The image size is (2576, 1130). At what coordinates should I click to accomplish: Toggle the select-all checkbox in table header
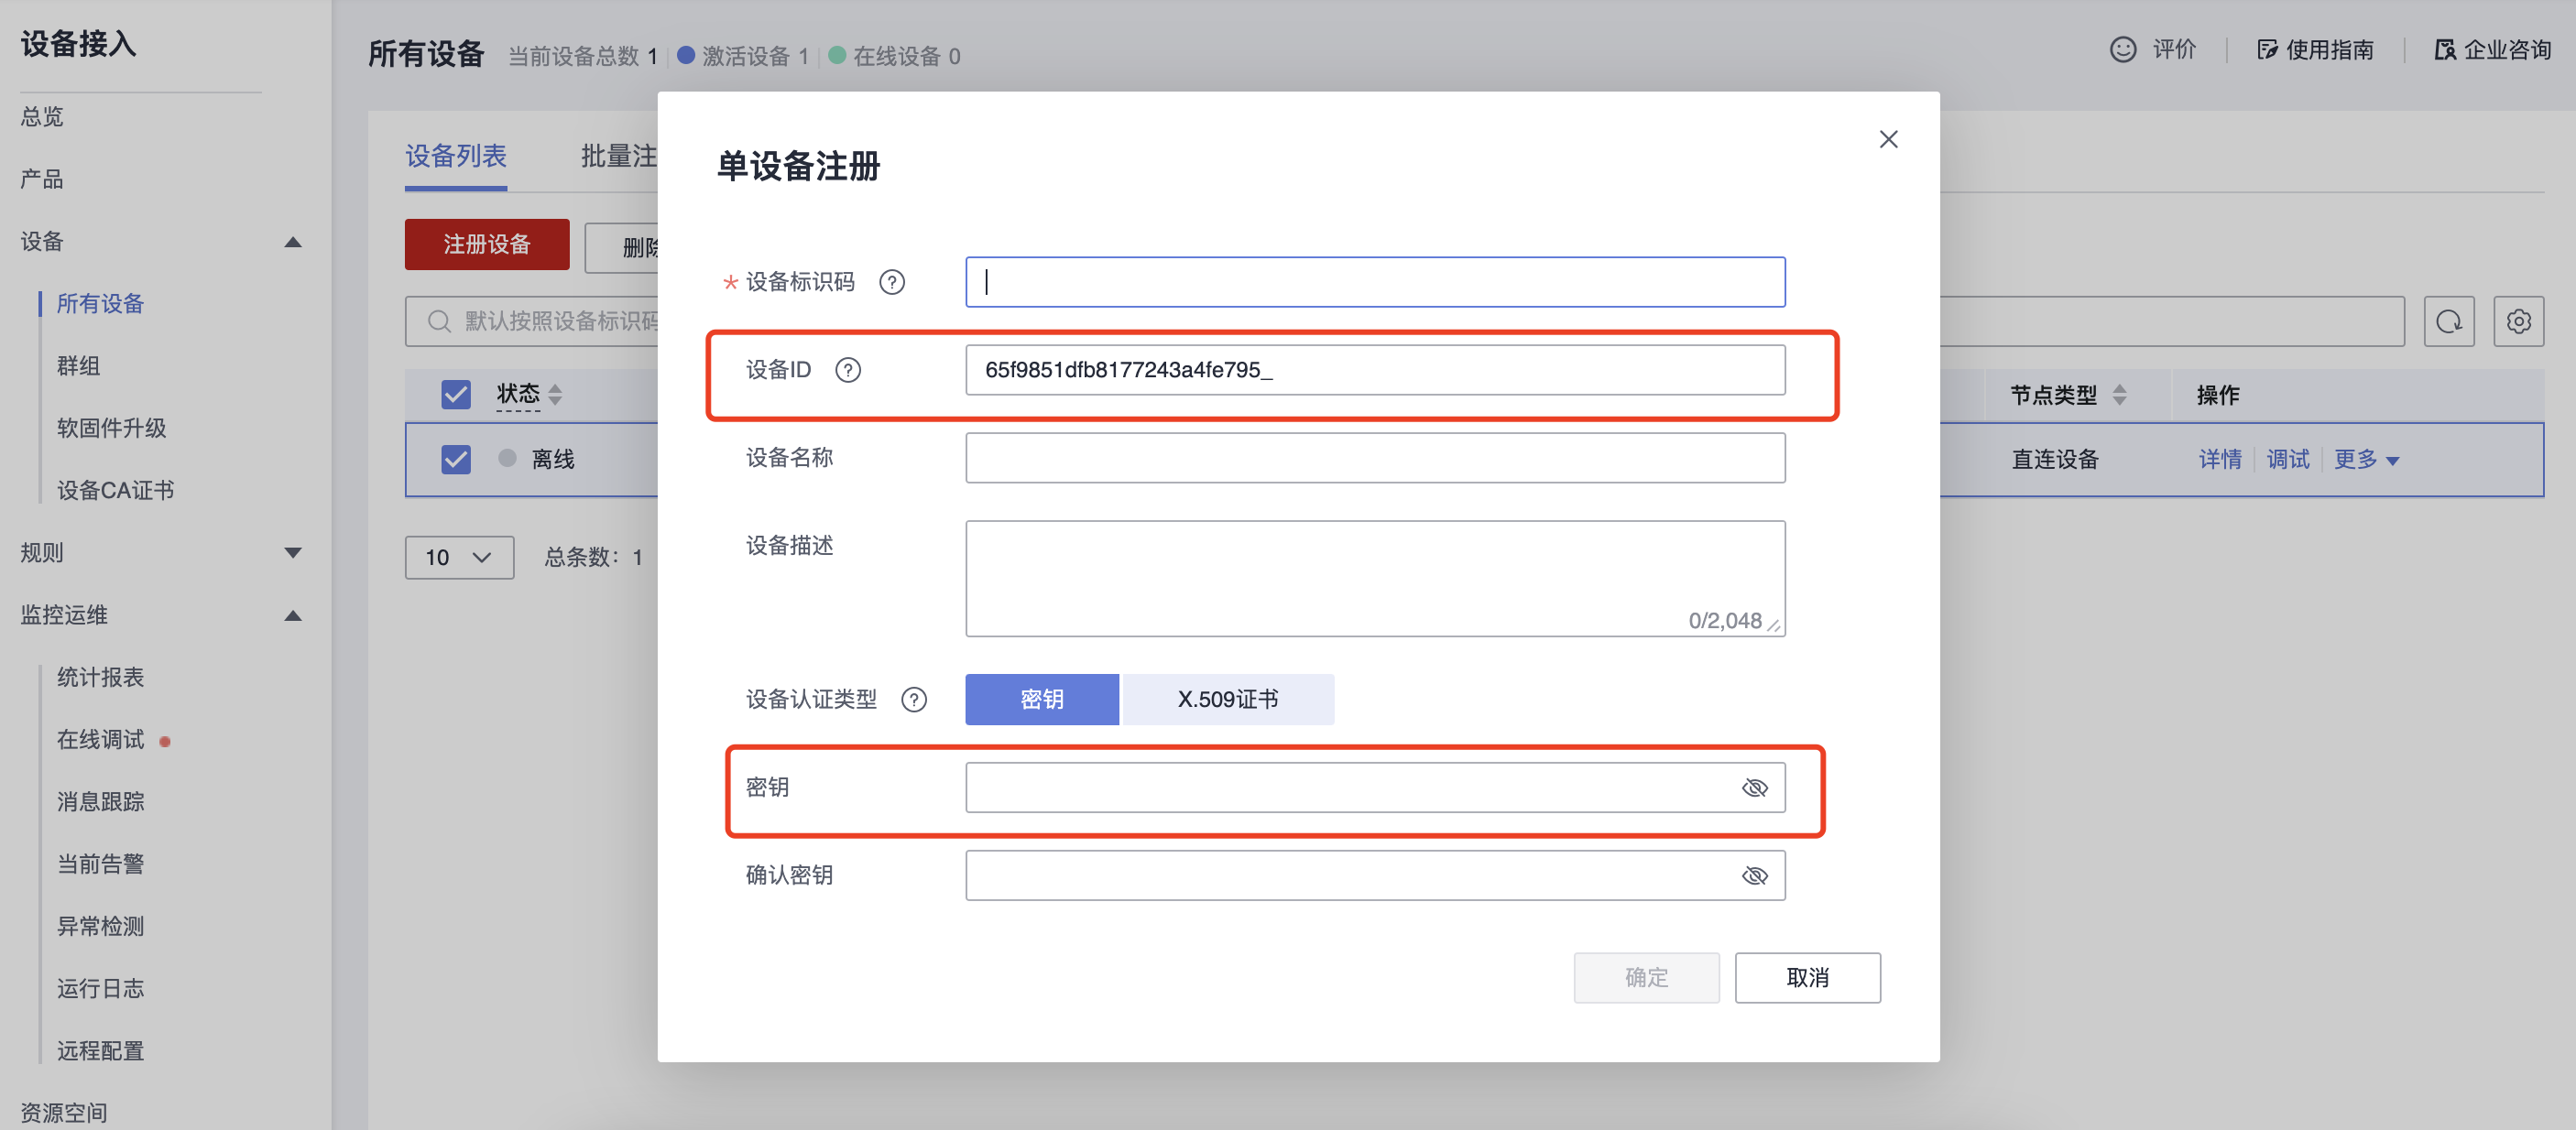[x=456, y=395]
